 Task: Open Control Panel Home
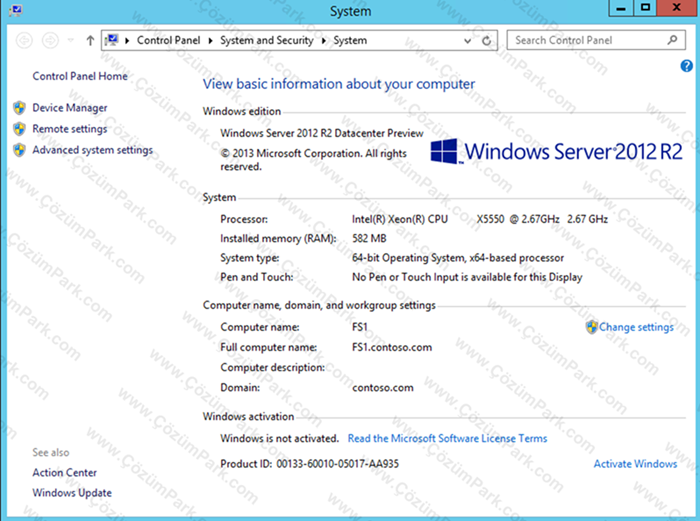[x=80, y=76]
